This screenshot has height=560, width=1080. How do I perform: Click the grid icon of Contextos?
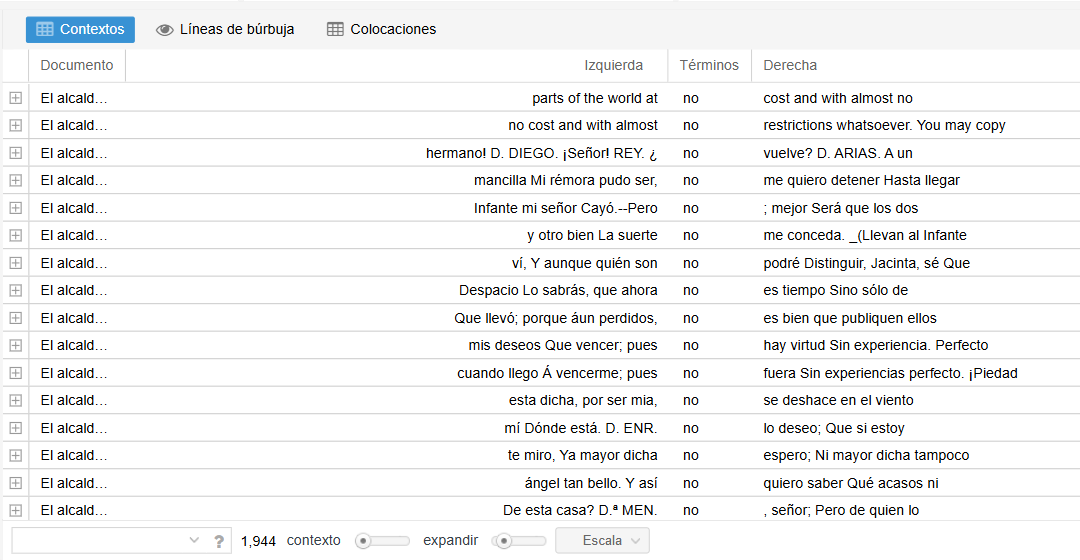coord(45,30)
